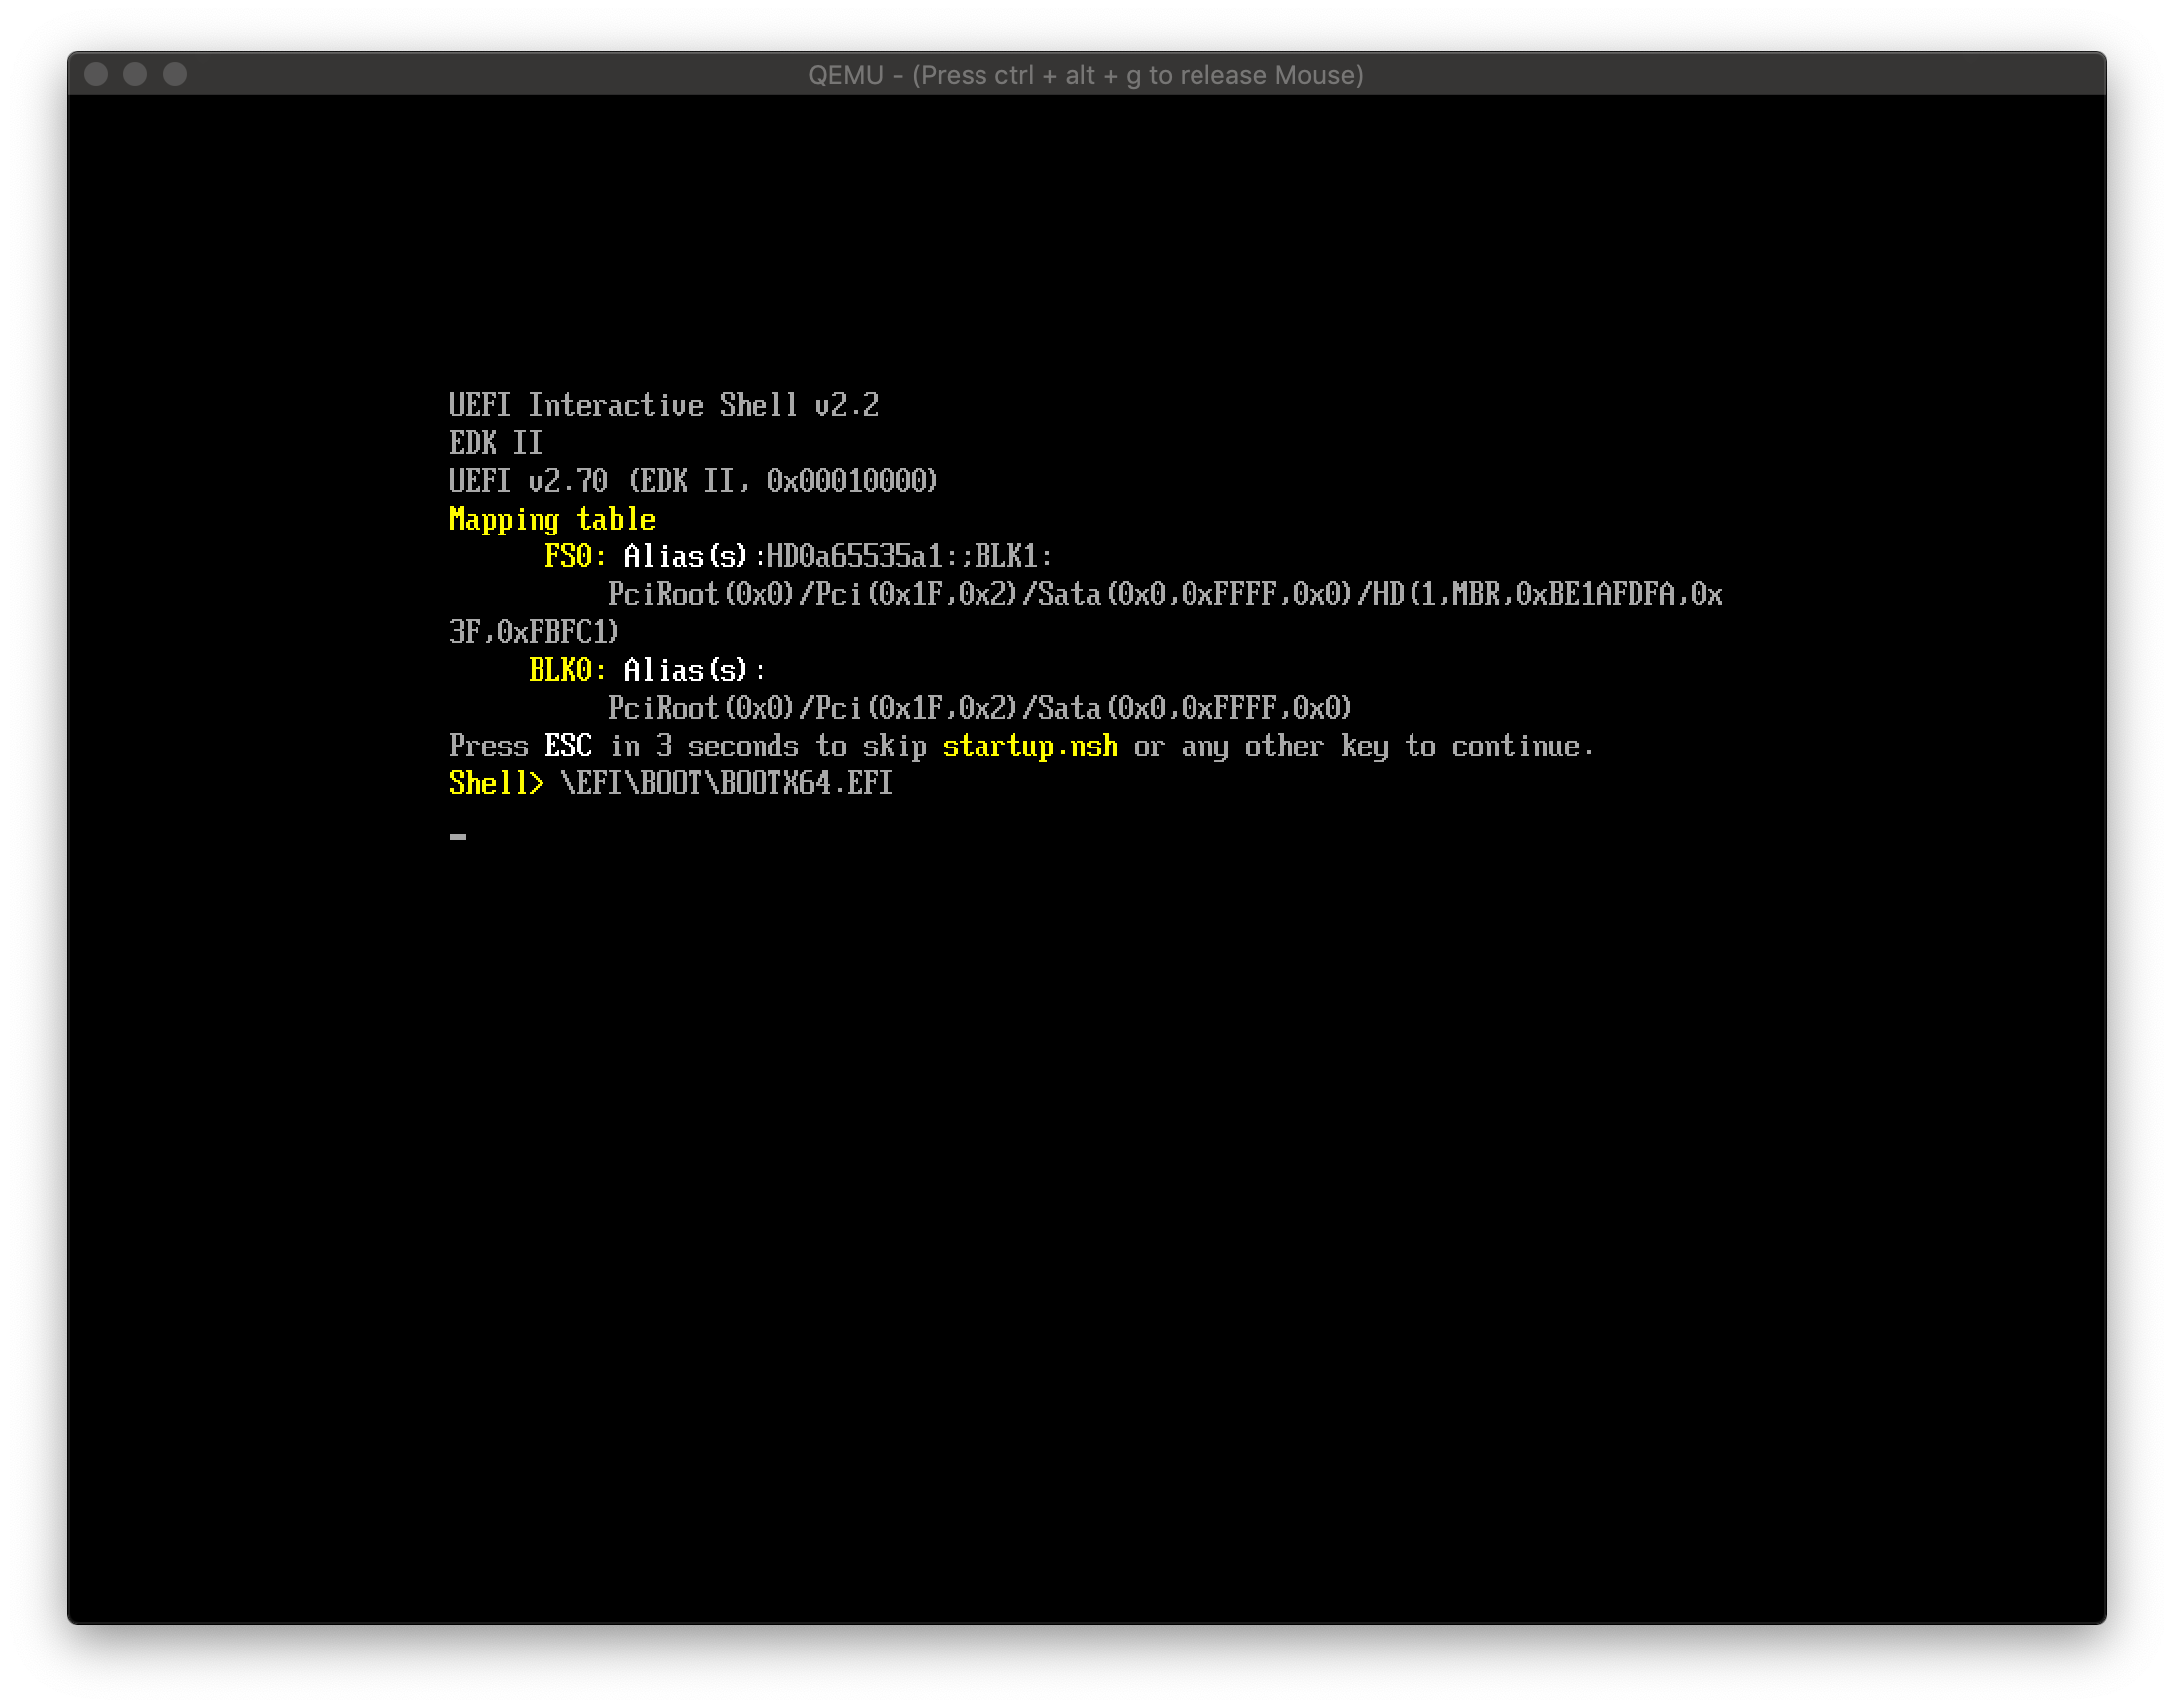Viewport: 2174px width, 1708px height.
Task: Click the blinking cursor below the Shell prompt
Action: tap(458, 836)
